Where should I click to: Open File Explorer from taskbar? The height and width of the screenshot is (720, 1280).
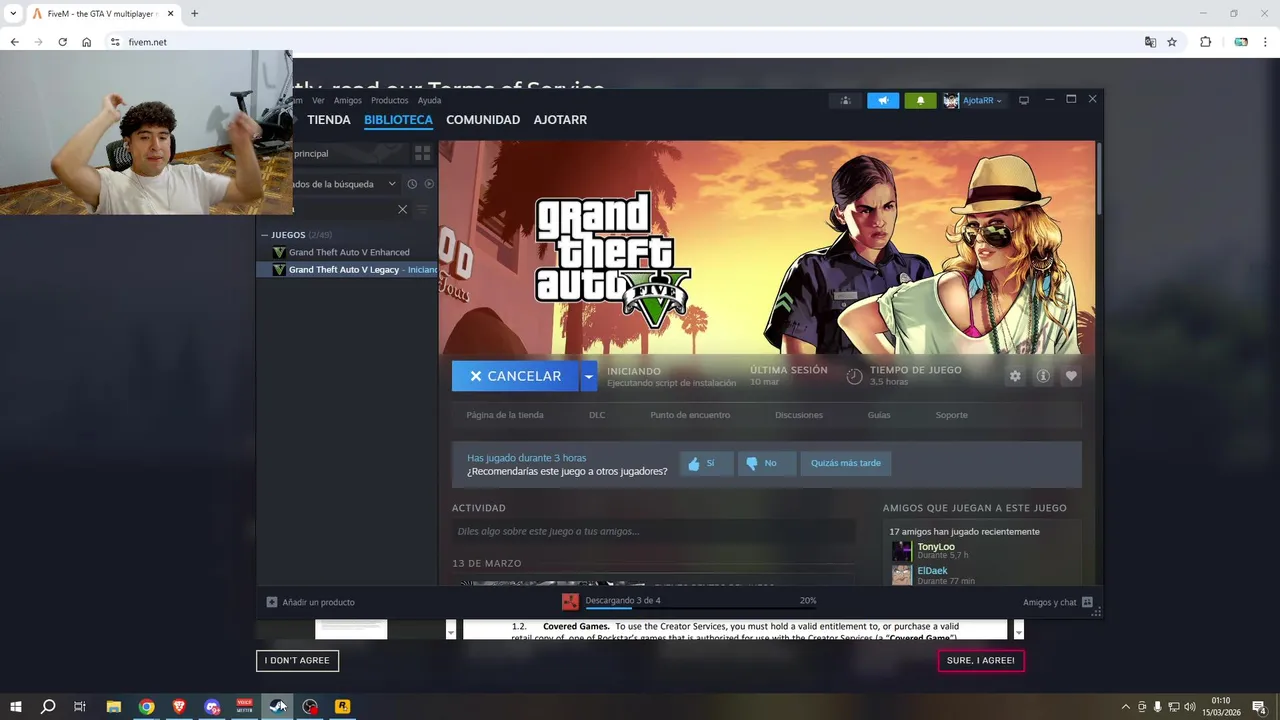tap(114, 706)
